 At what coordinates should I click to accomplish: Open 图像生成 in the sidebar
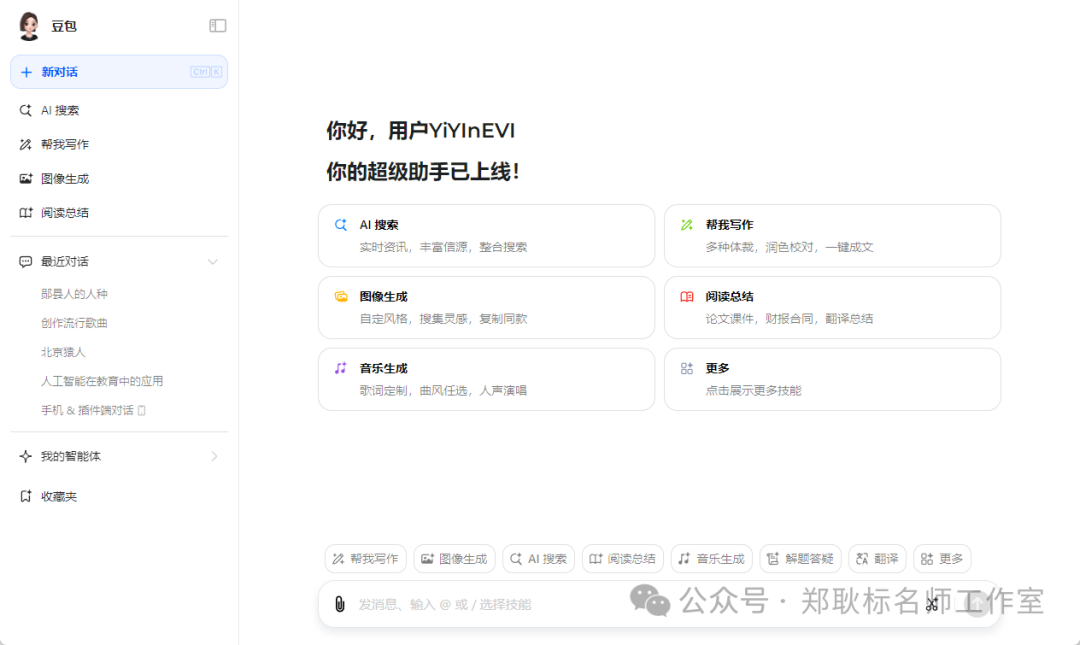(x=119, y=178)
